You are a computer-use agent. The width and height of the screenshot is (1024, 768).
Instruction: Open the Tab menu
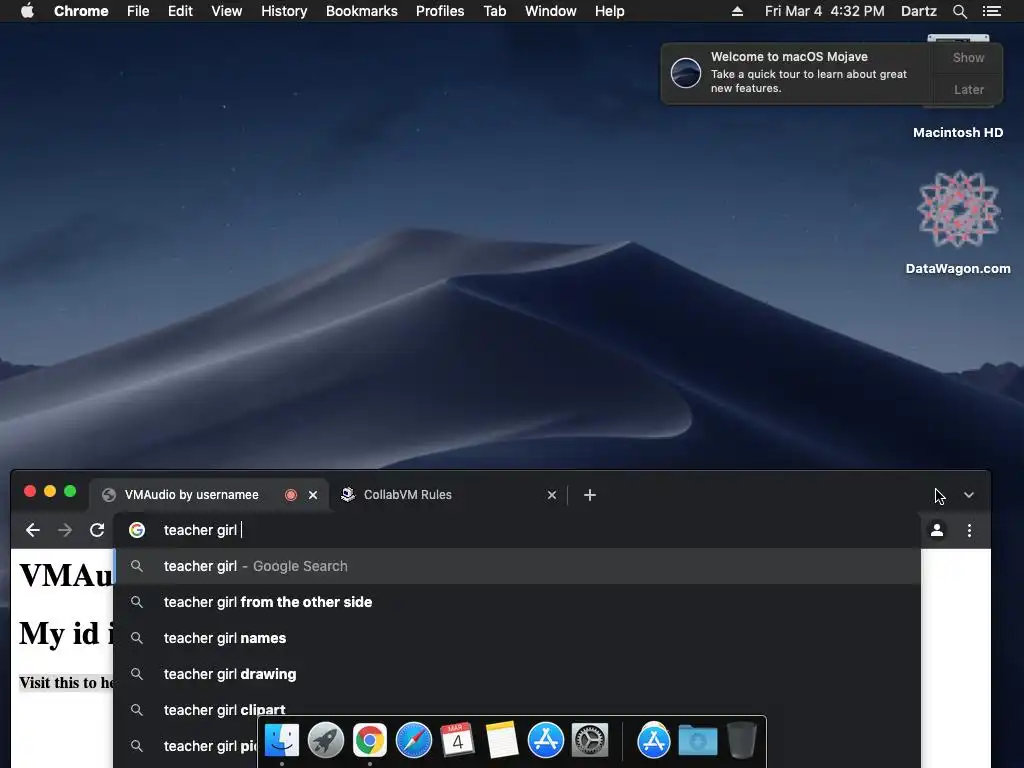[x=495, y=11]
